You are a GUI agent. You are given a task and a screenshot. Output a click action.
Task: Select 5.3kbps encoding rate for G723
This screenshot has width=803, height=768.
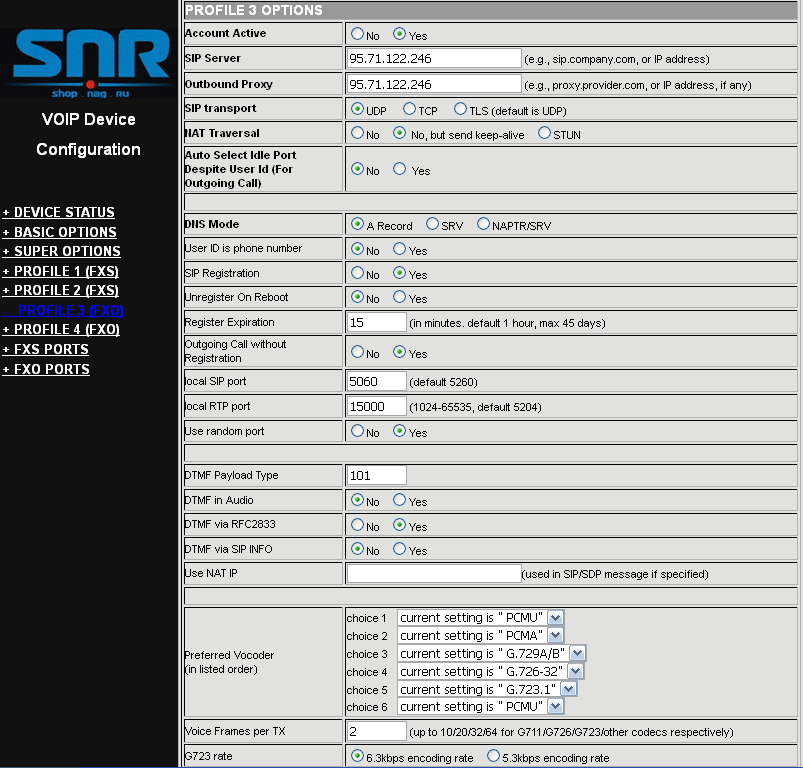tap(492, 757)
